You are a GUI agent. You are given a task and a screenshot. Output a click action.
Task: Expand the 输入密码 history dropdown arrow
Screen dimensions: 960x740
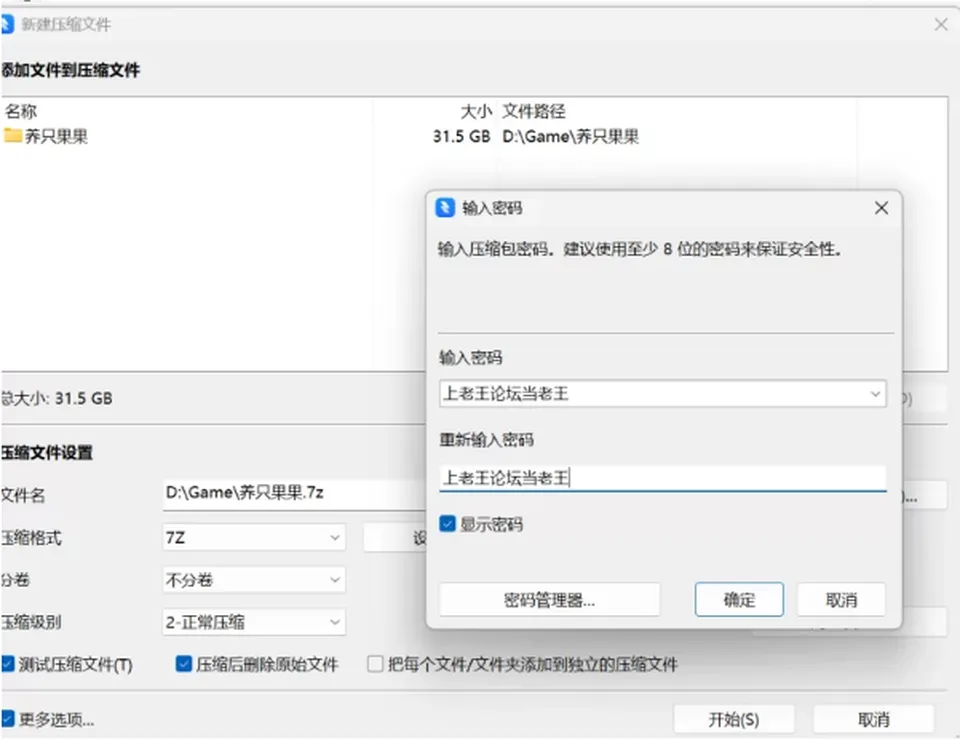(875, 394)
